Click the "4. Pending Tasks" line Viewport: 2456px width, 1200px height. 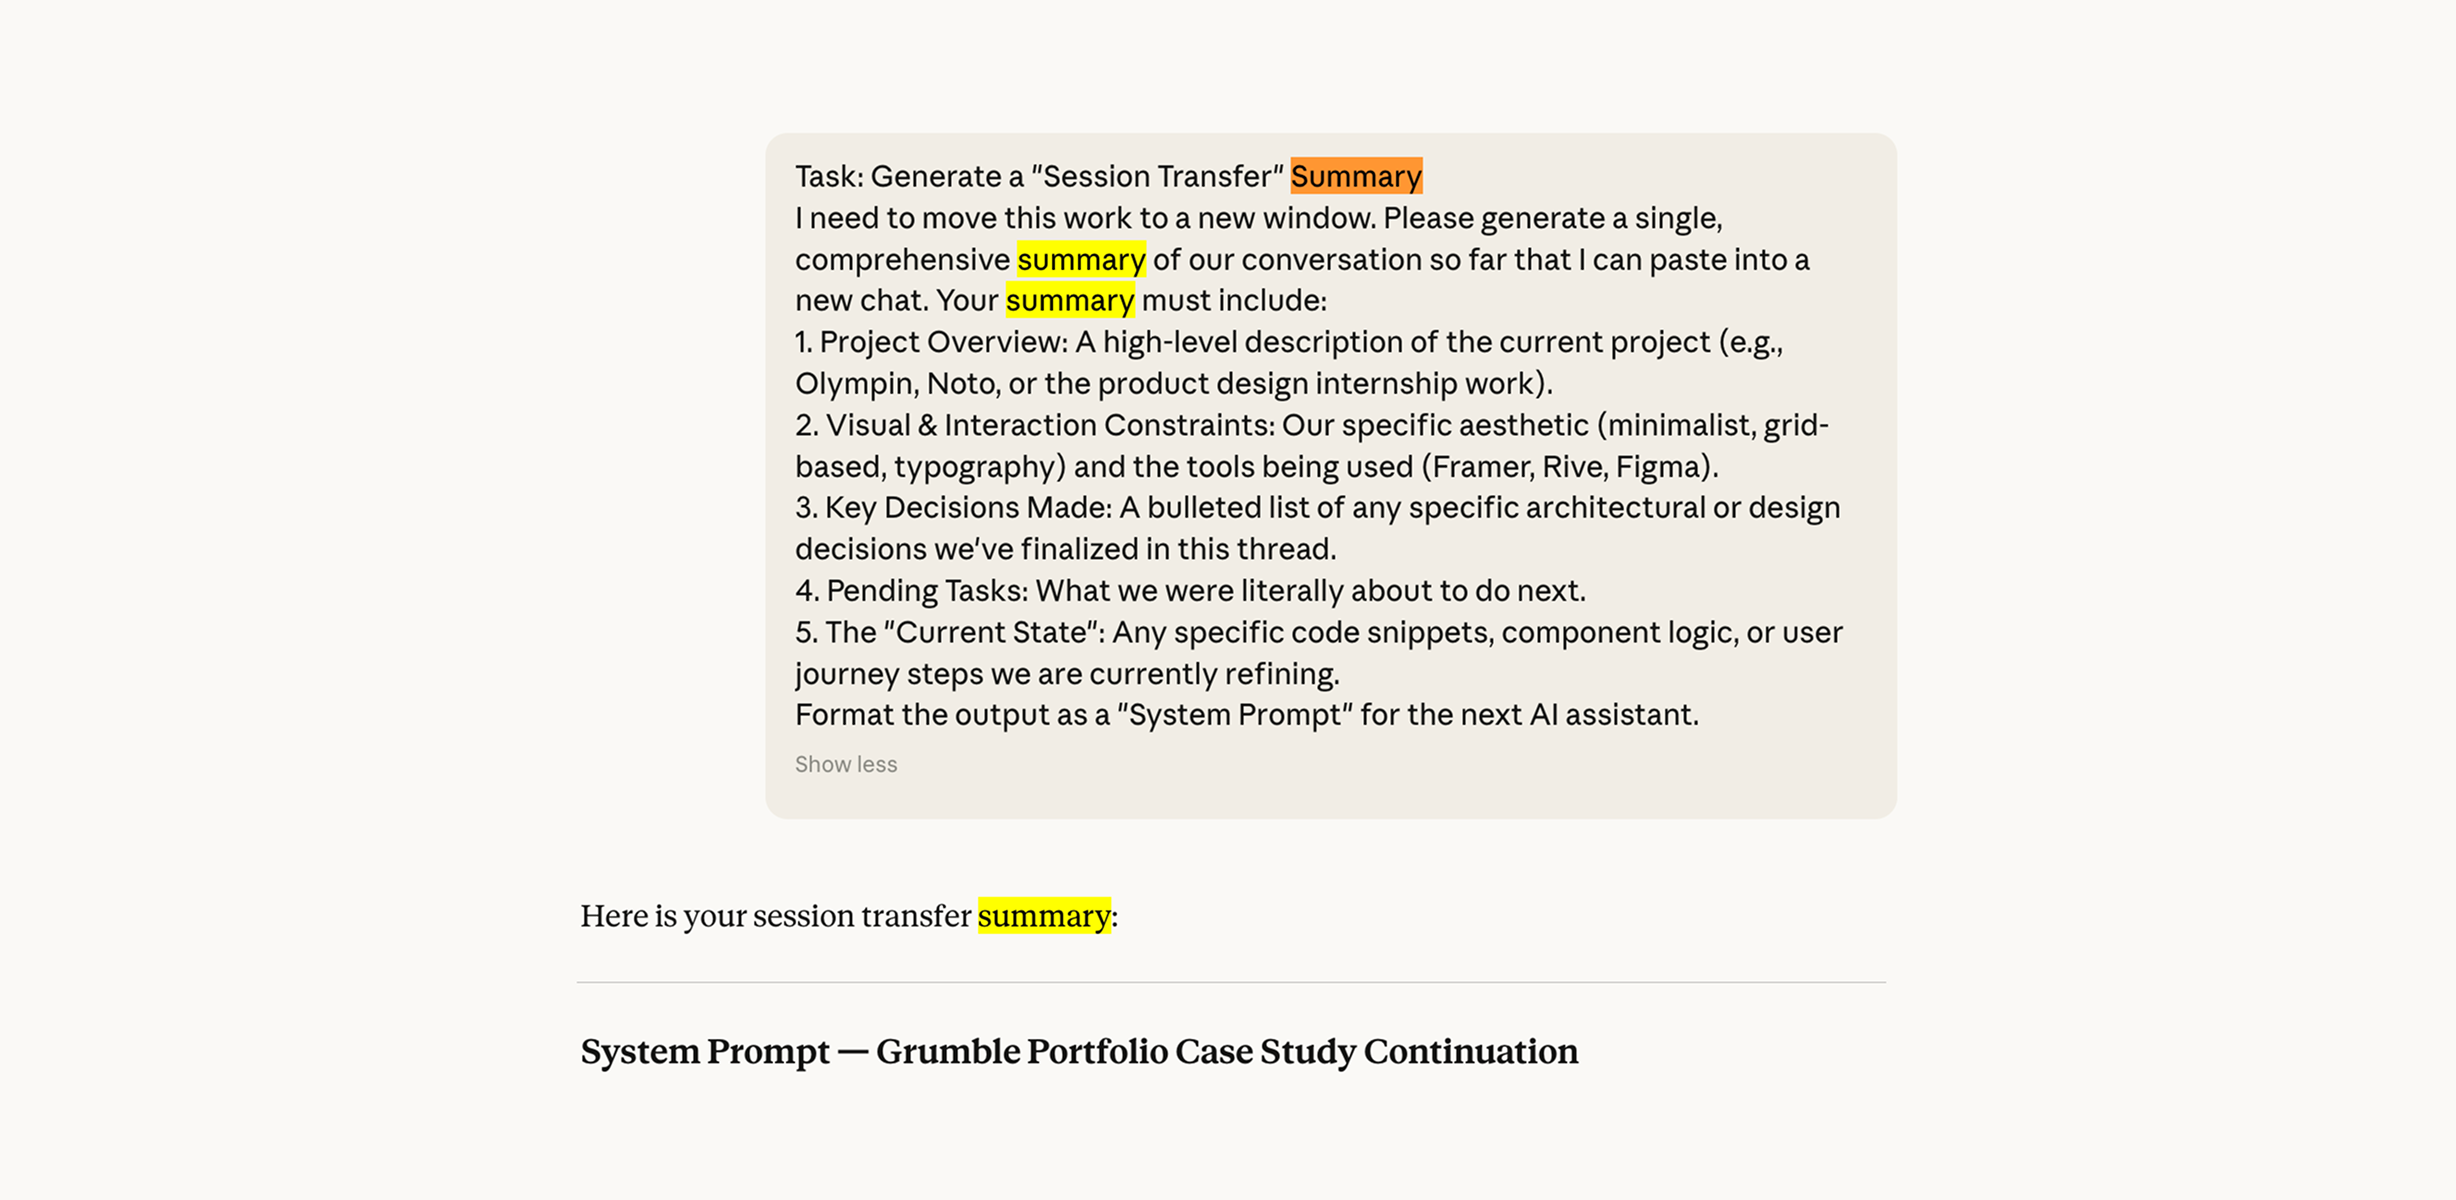point(1190,591)
